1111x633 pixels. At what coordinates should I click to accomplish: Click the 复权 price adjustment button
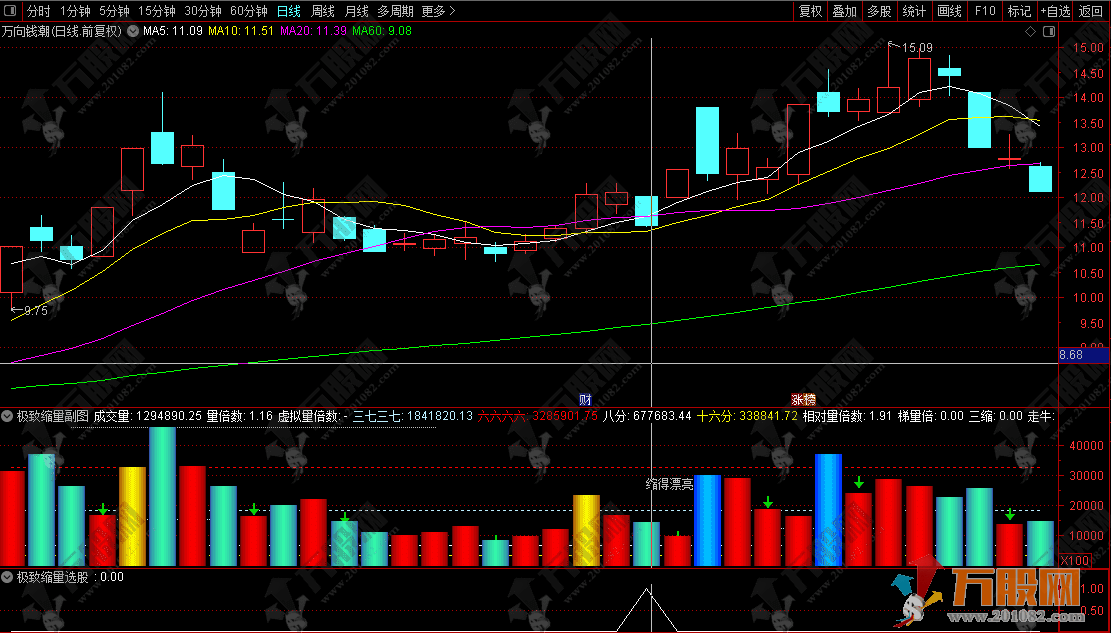coord(810,11)
